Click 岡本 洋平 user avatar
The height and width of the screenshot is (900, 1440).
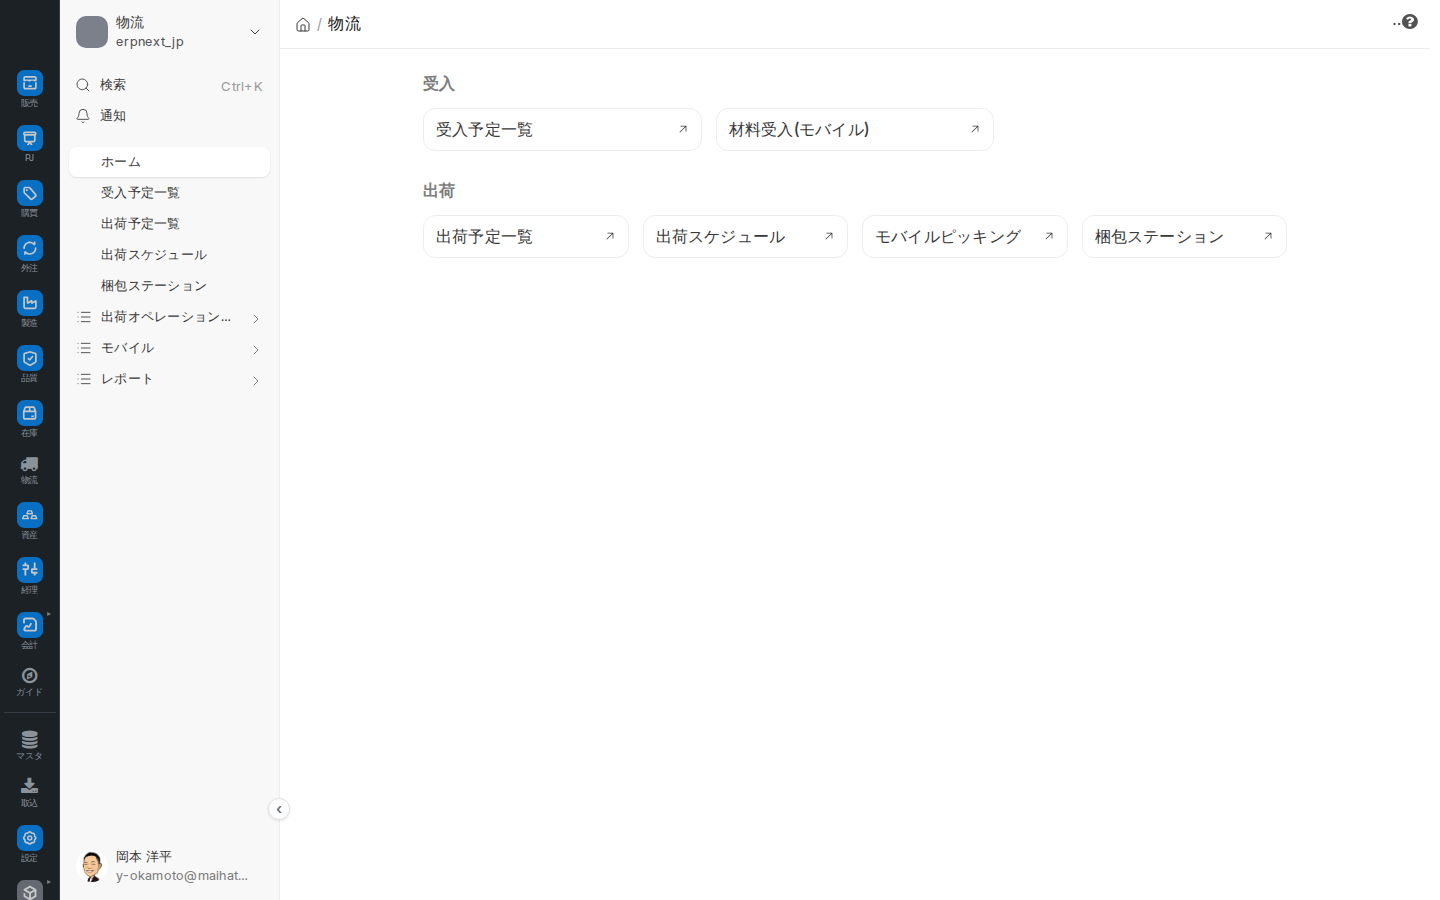click(x=92, y=866)
